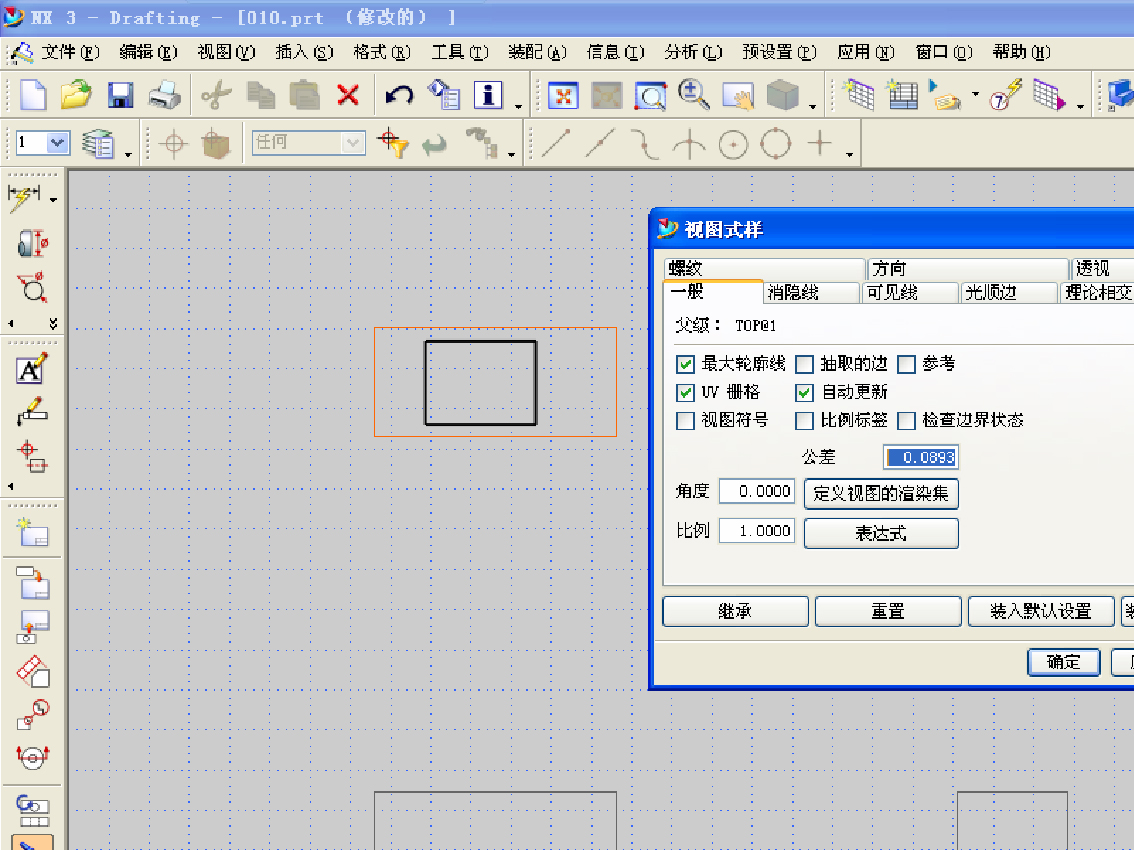This screenshot has width=1134, height=850.
Task: Expand the snap point toolbar options arrow
Action: pyautogui.click(x=849, y=154)
